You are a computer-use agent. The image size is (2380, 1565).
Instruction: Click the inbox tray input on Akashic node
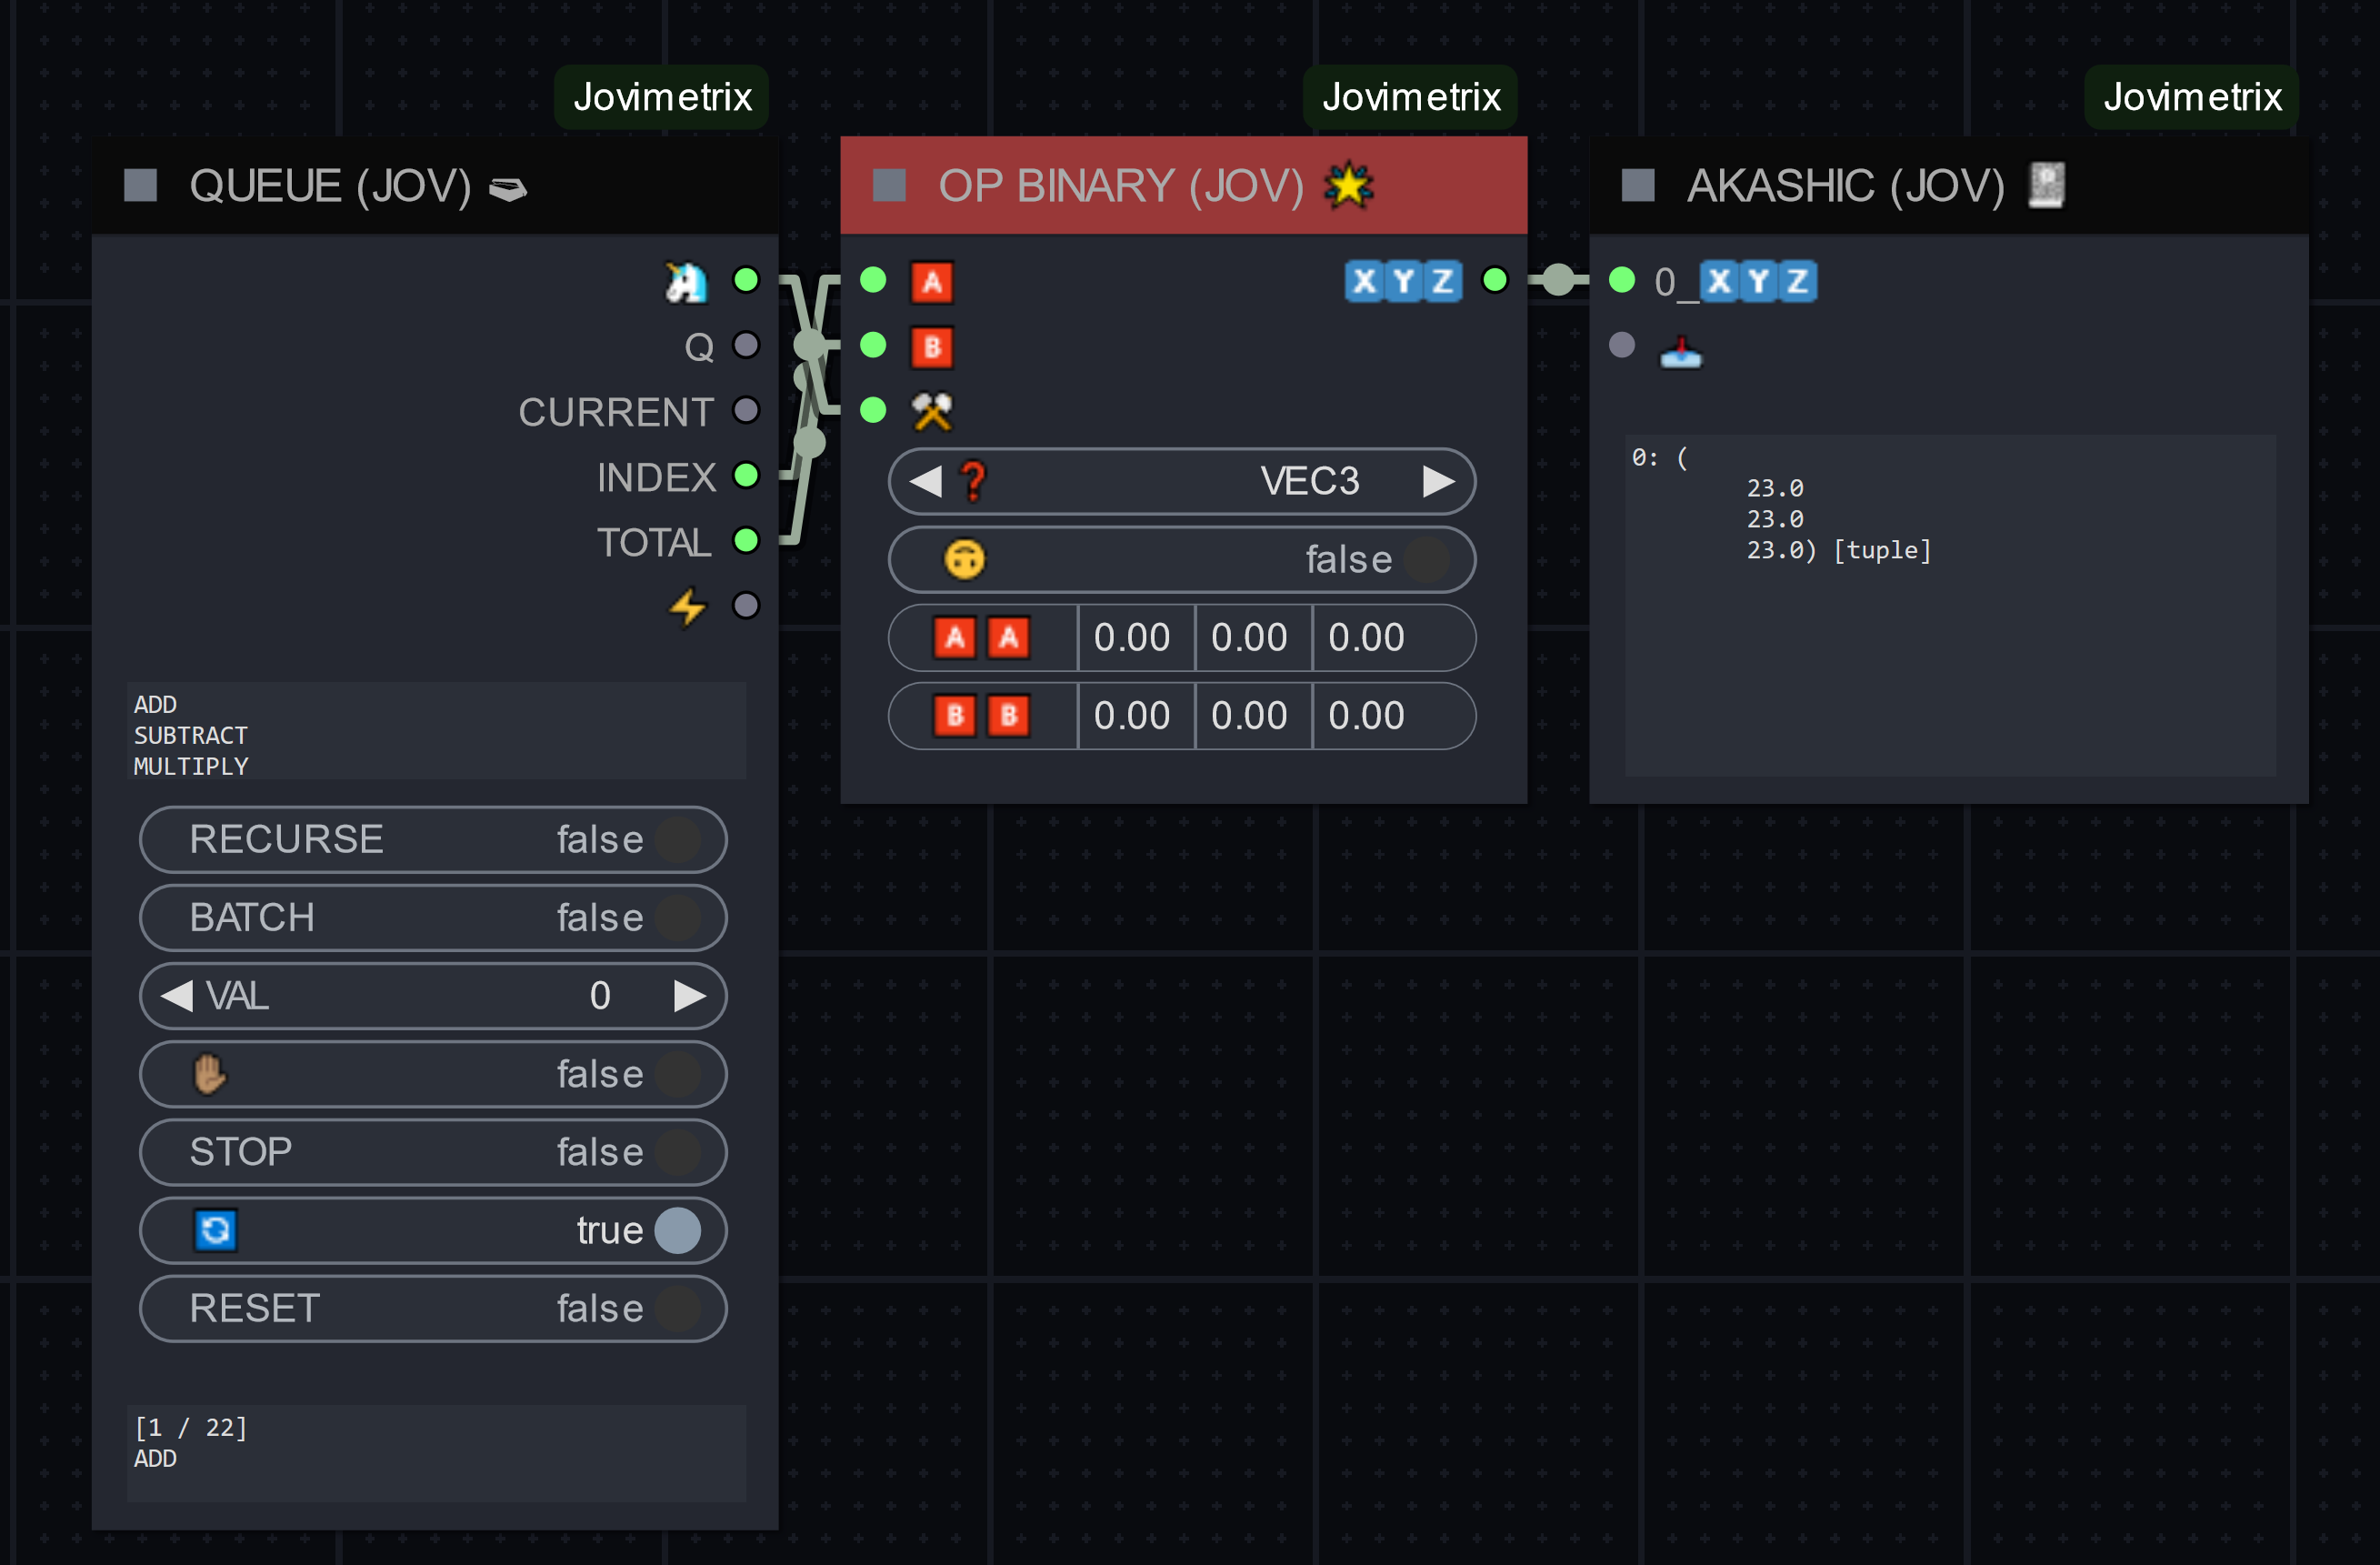tap(1680, 350)
